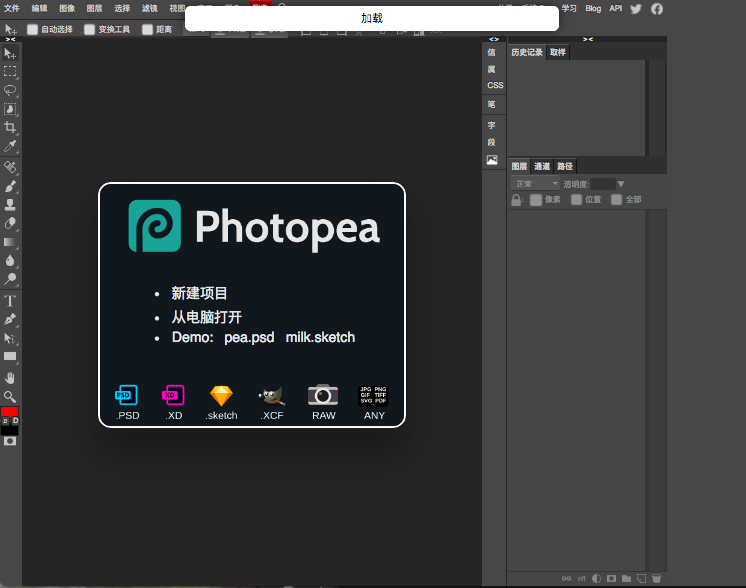This screenshot has height=588, width=746.
Task: Select the Crop tool
Action: point(10,127)
